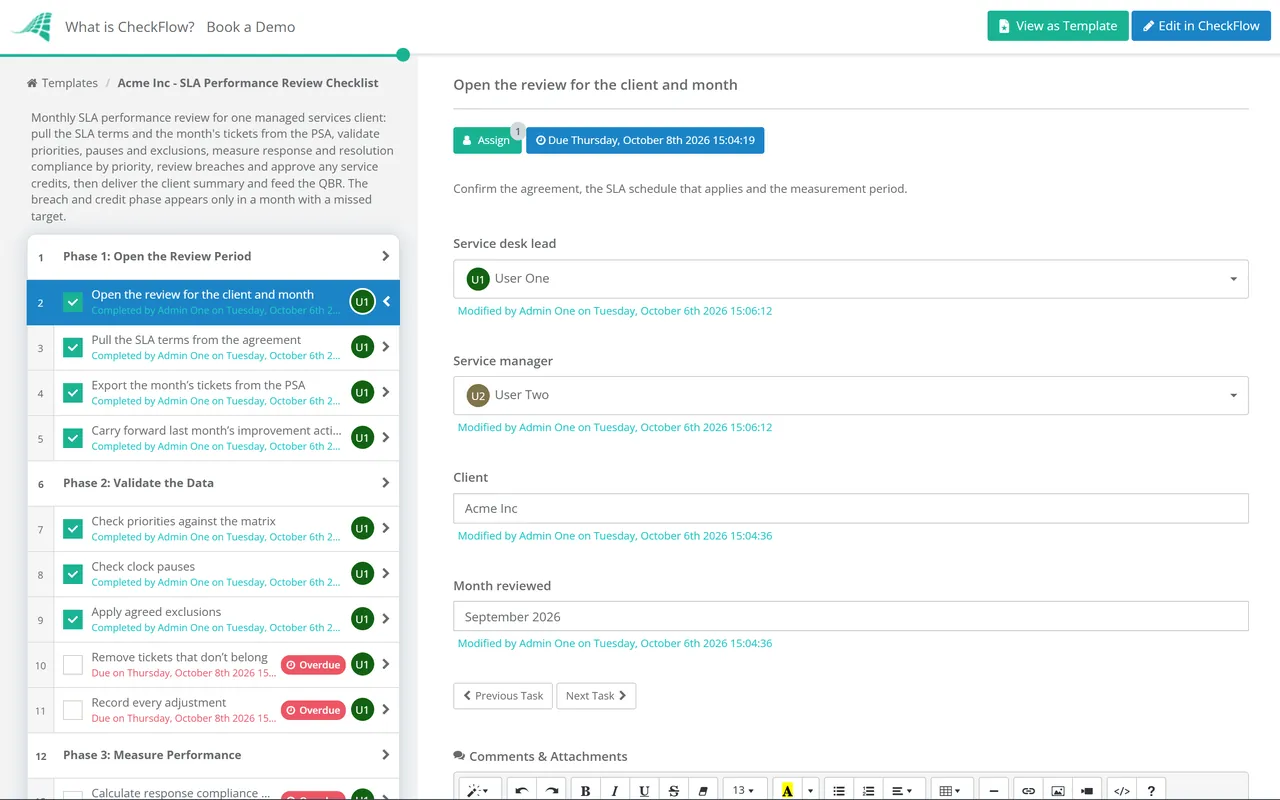This screenshot has width=1280, height=800.
Task: Click the Month reviewed input field
Action: click(x=851, y=617)
